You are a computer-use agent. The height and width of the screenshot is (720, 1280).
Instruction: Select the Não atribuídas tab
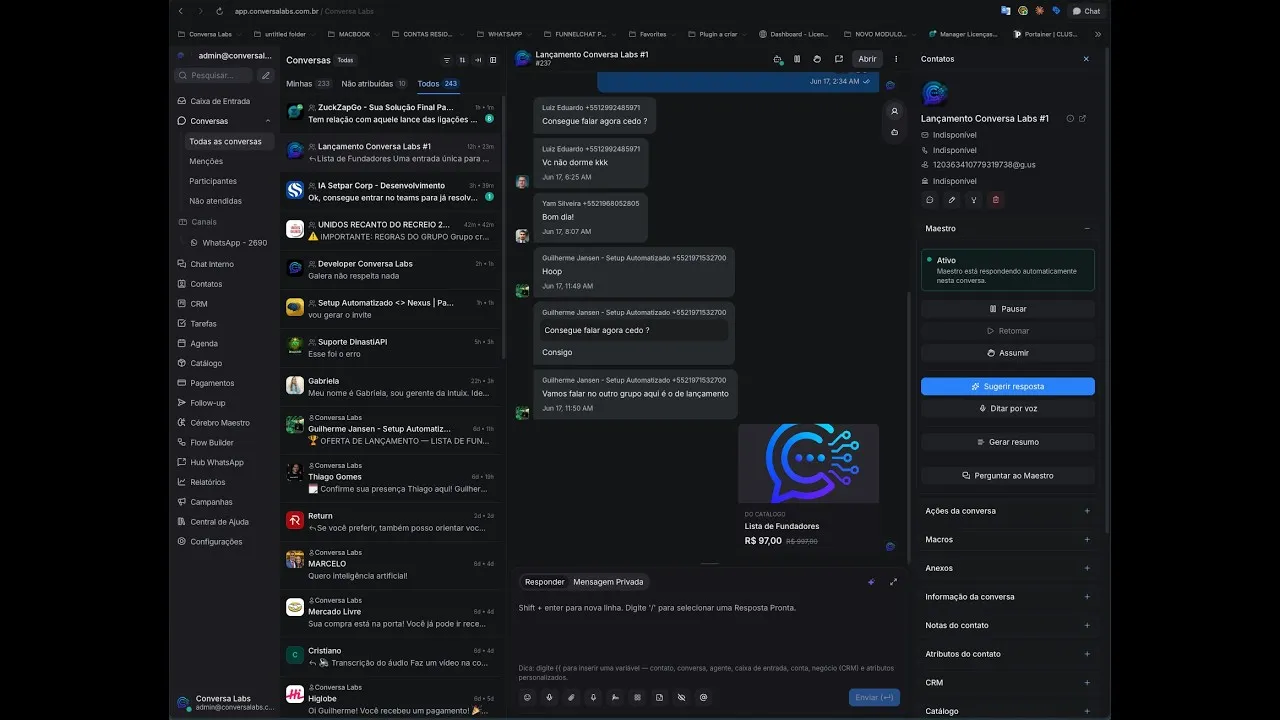tap(374, 84)
